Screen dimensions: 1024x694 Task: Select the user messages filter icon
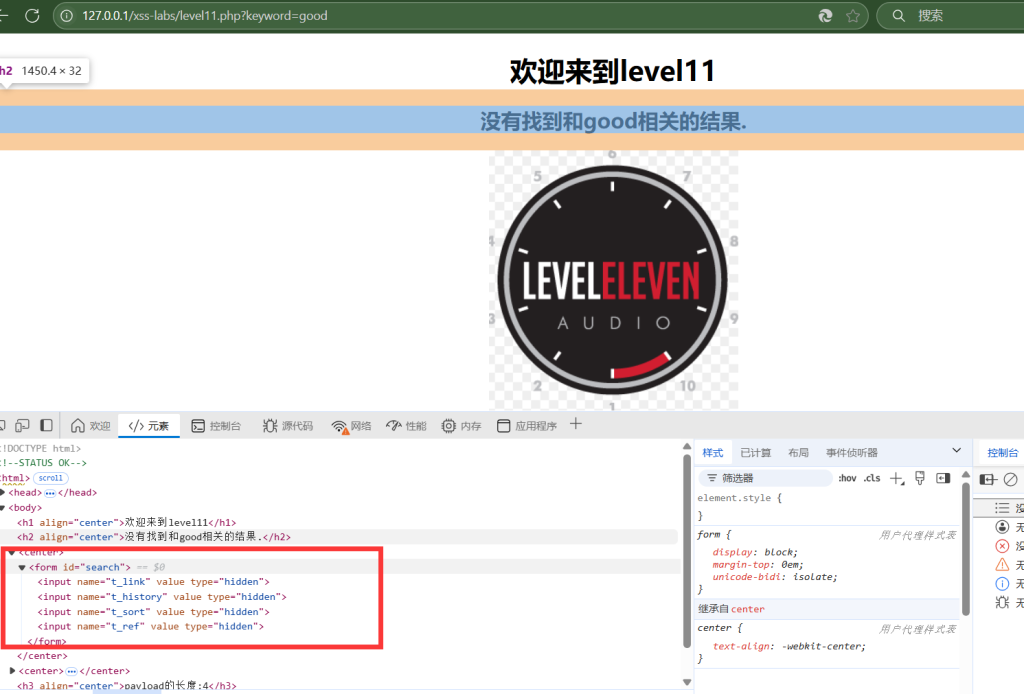1002,527
